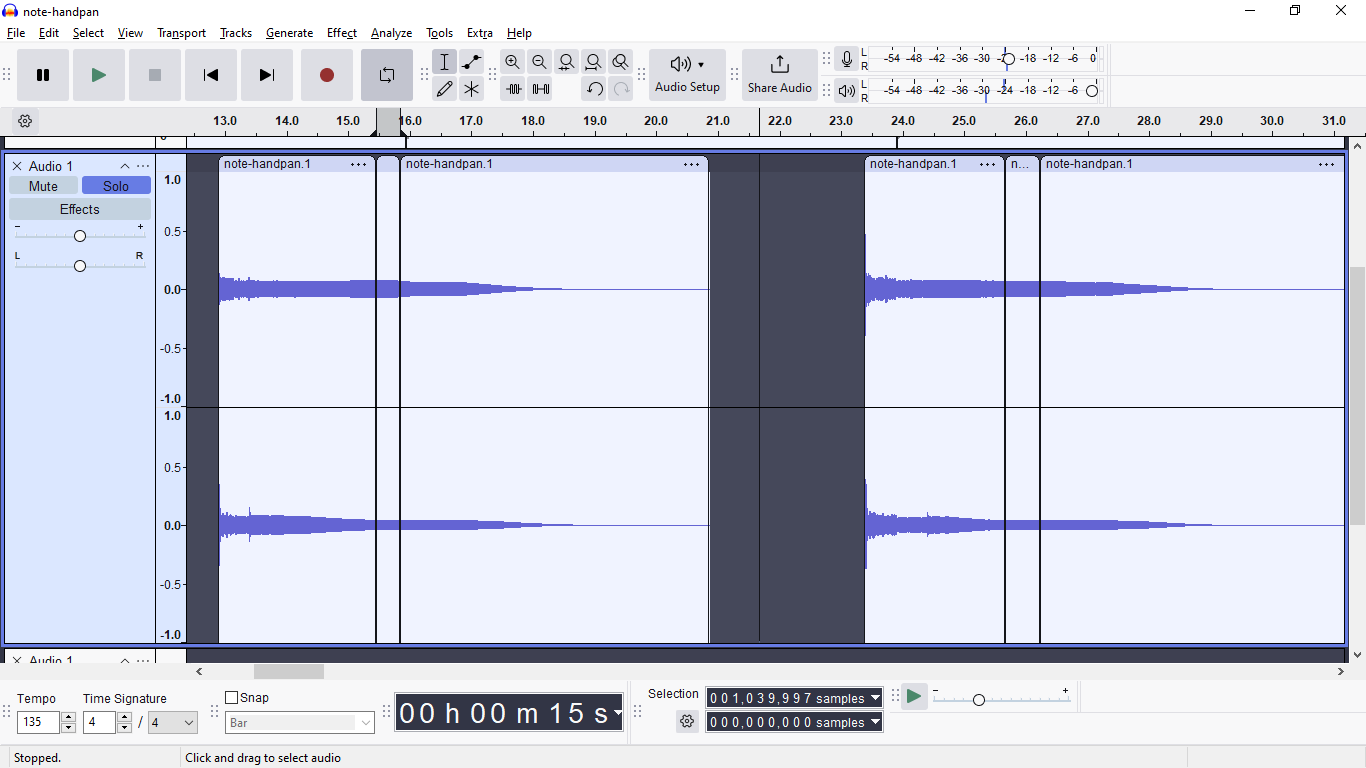The image size is (1366, 768).
Task: Open the Analyze menu
Action: [x=391, y=33]
